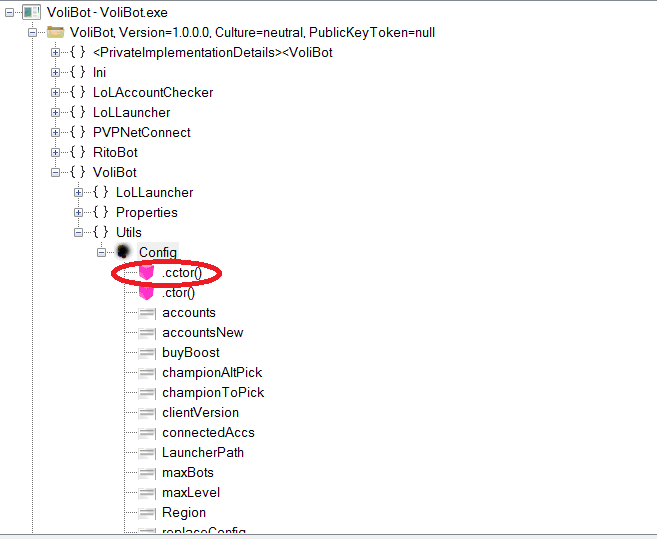Screen dimensions: 657x539
Task: Click the namespace icon beside RitoBot
Action: (x=78, y=152)
